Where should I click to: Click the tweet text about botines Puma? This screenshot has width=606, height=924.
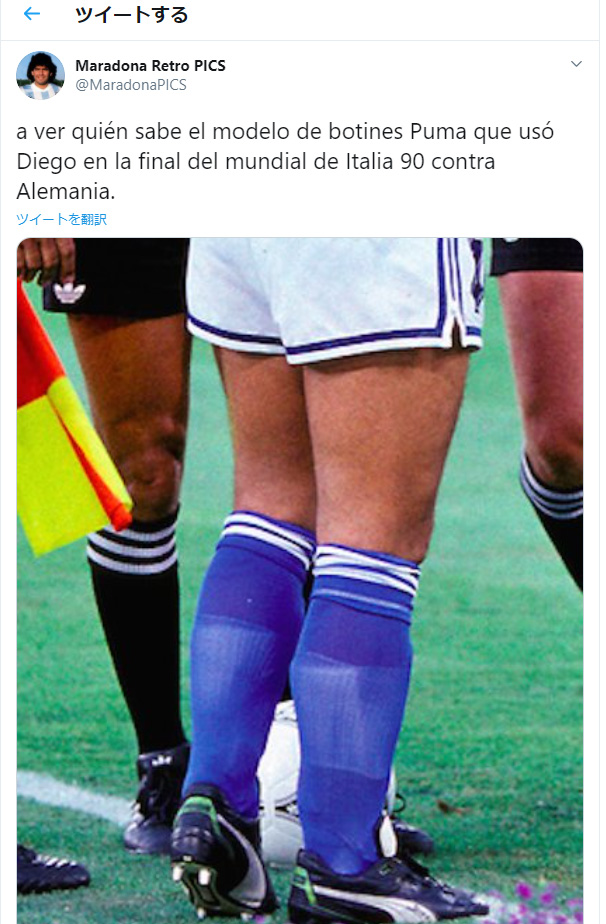(x=285, y=161)
